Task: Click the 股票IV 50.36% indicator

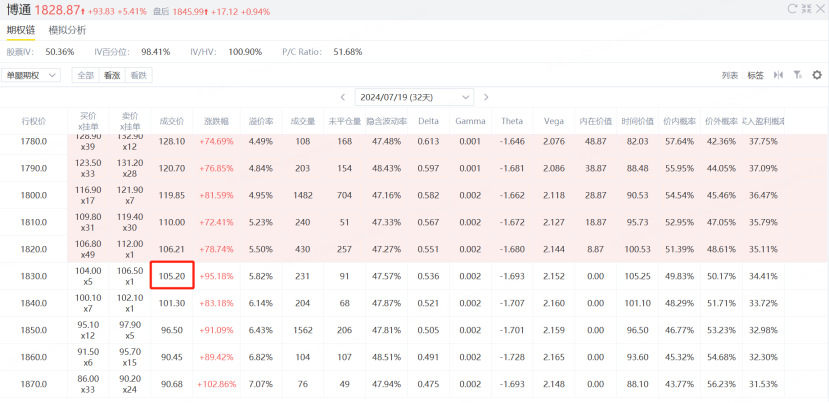Action: point(40,52)
